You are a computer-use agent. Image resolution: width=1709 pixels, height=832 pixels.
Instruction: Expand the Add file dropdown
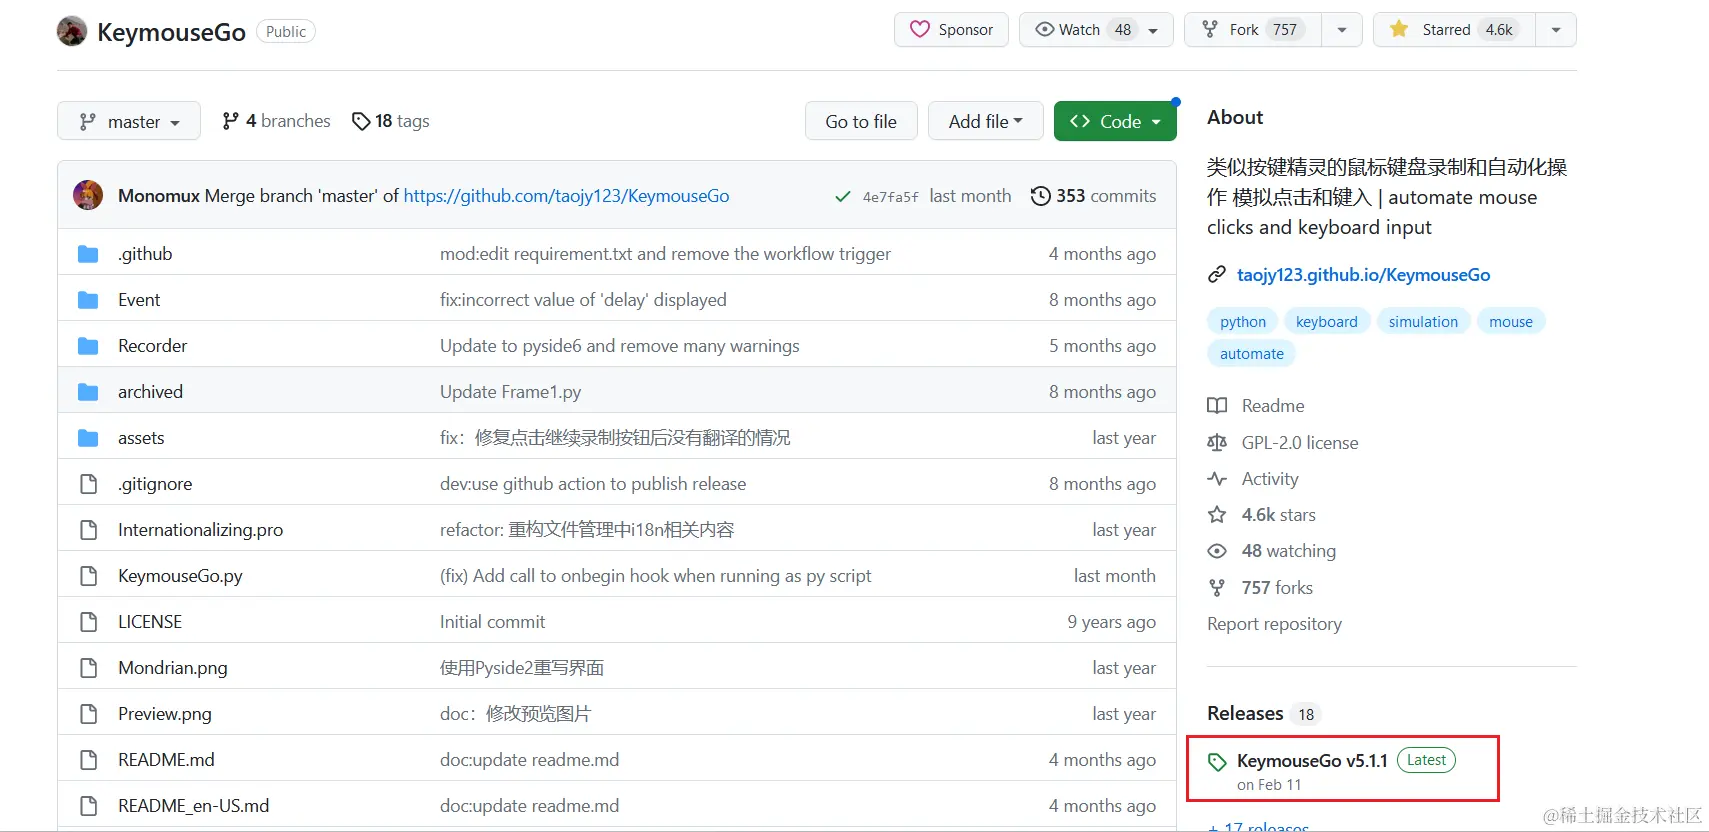(x=986, y=121)
